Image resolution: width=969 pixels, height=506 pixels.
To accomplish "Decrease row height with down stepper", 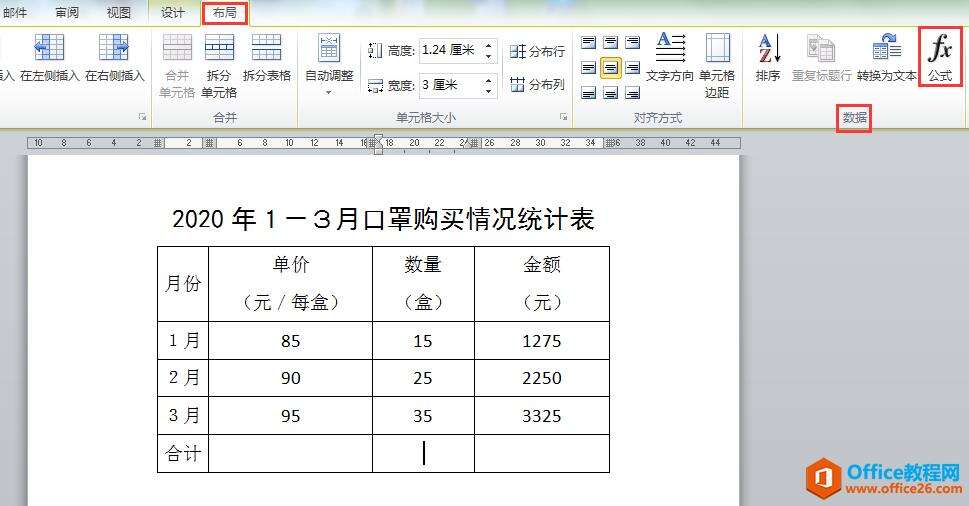I will [488, 56].
